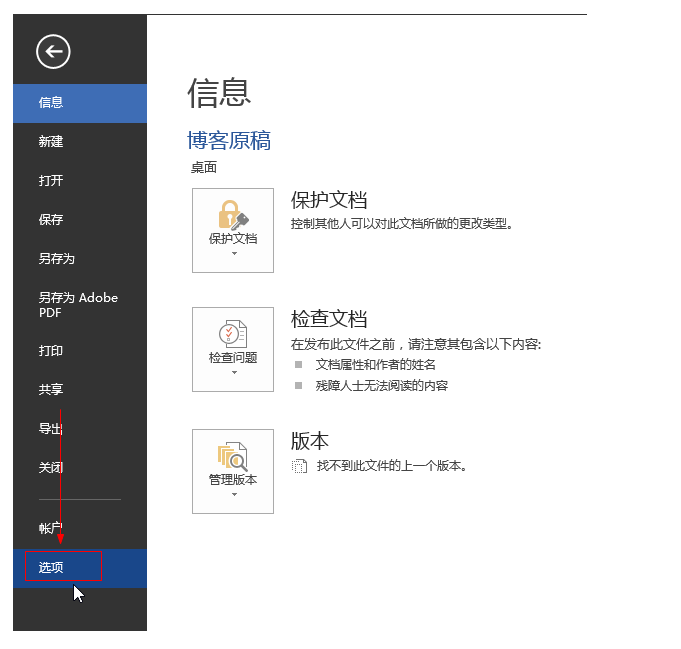681x649 pixels.
Task: Open the 管理版本 magnifier documents icon
Action: (233, 457)
